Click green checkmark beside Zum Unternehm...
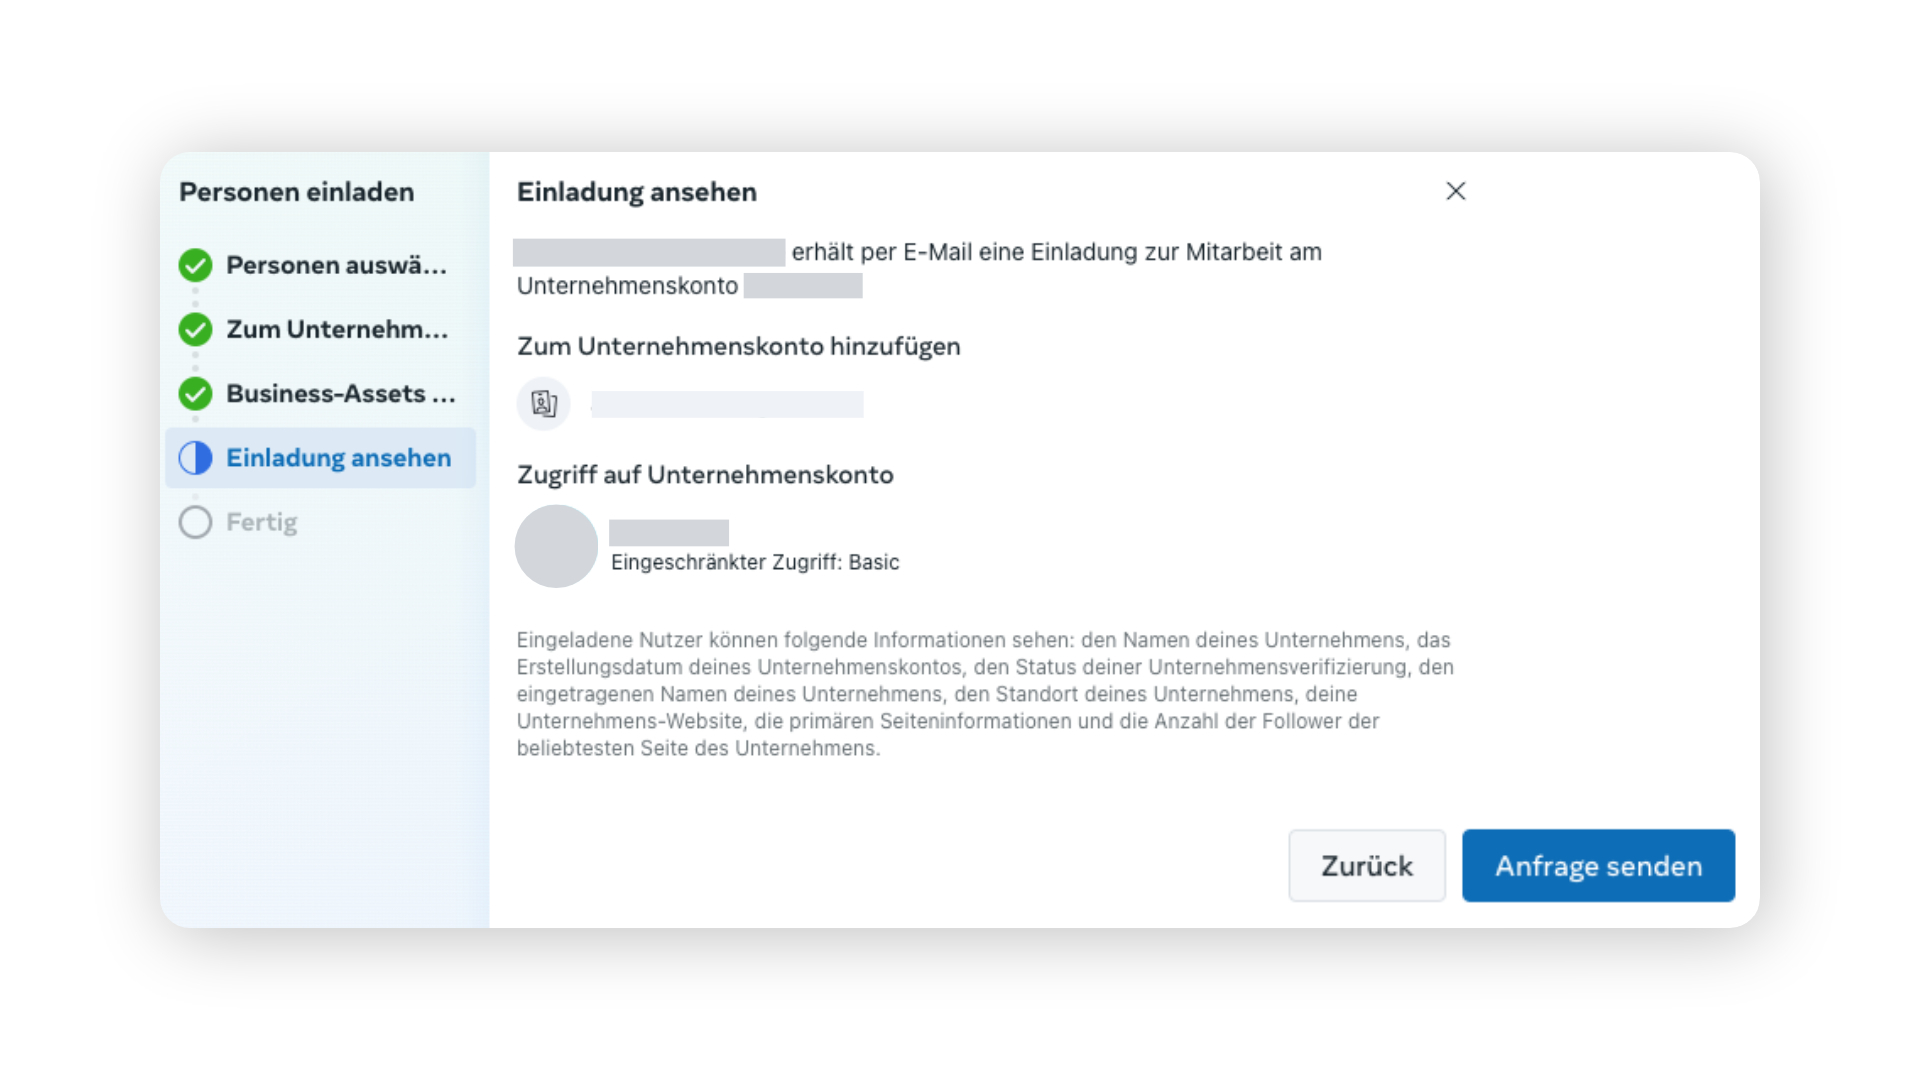This screenshot has height=1080, width=1920. pyautogui.click(x=195, y=329)
